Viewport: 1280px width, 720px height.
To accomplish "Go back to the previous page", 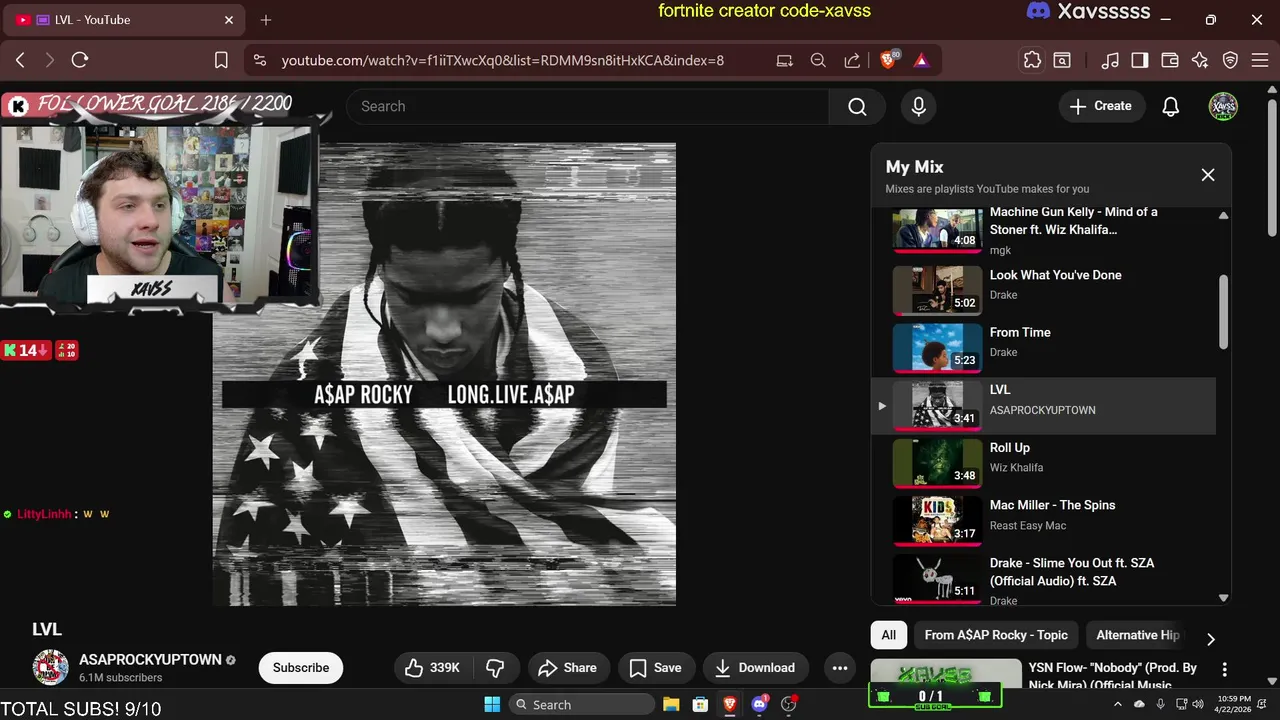I will point(20,60).
